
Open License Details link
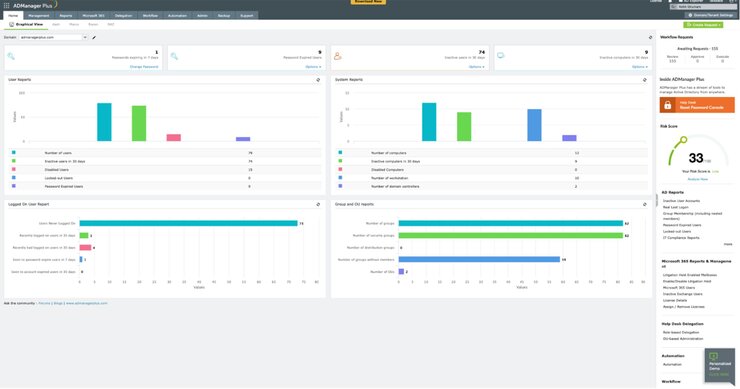pos(675,300)
